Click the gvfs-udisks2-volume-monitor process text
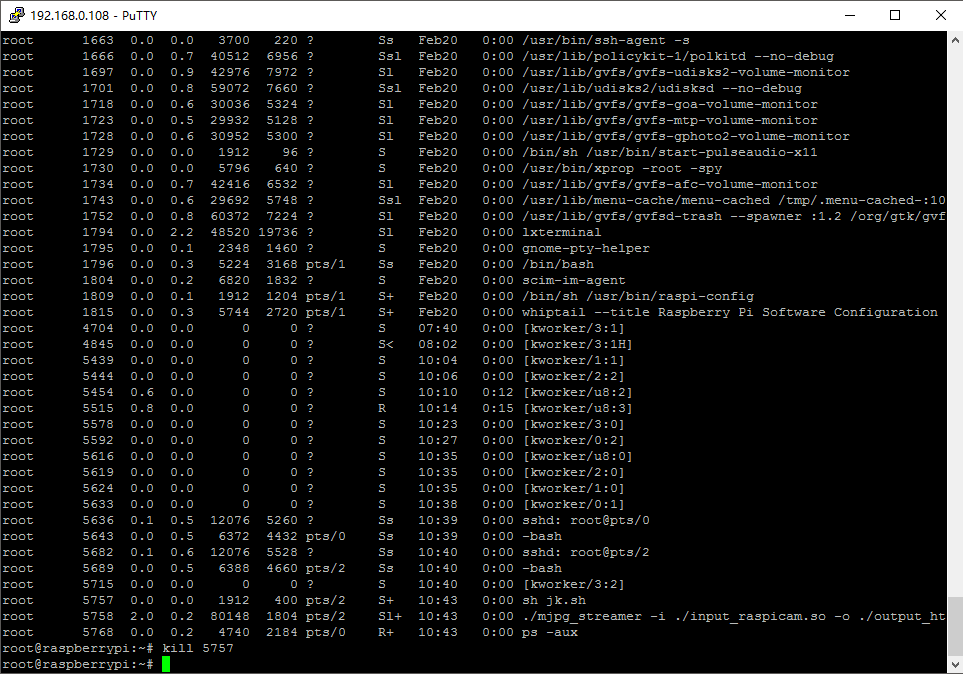The image size is (963, 674). 686,72
